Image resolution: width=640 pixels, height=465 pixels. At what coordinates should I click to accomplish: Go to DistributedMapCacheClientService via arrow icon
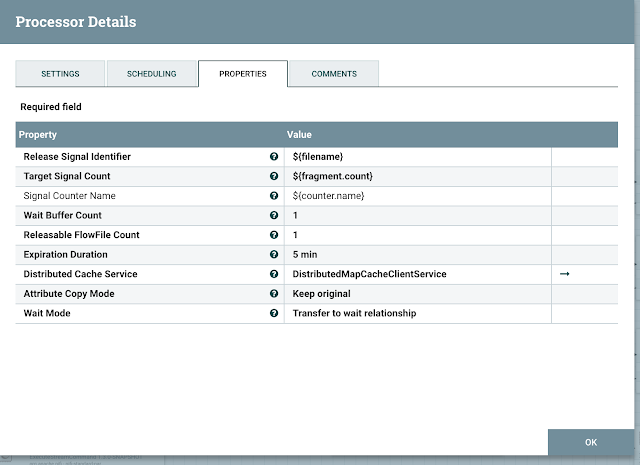point(564,274)
